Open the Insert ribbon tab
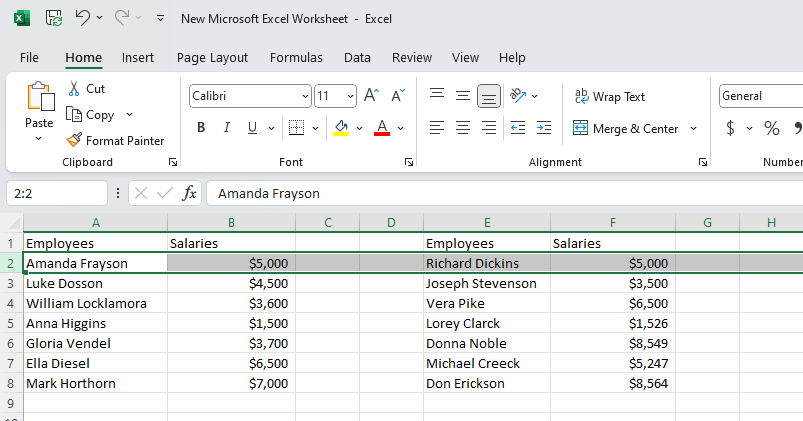803x421 pixels. coord(138,58)
